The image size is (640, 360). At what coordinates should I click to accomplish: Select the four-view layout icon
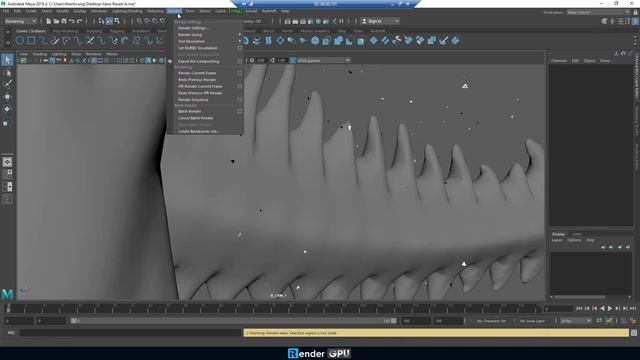coord(7,174)
